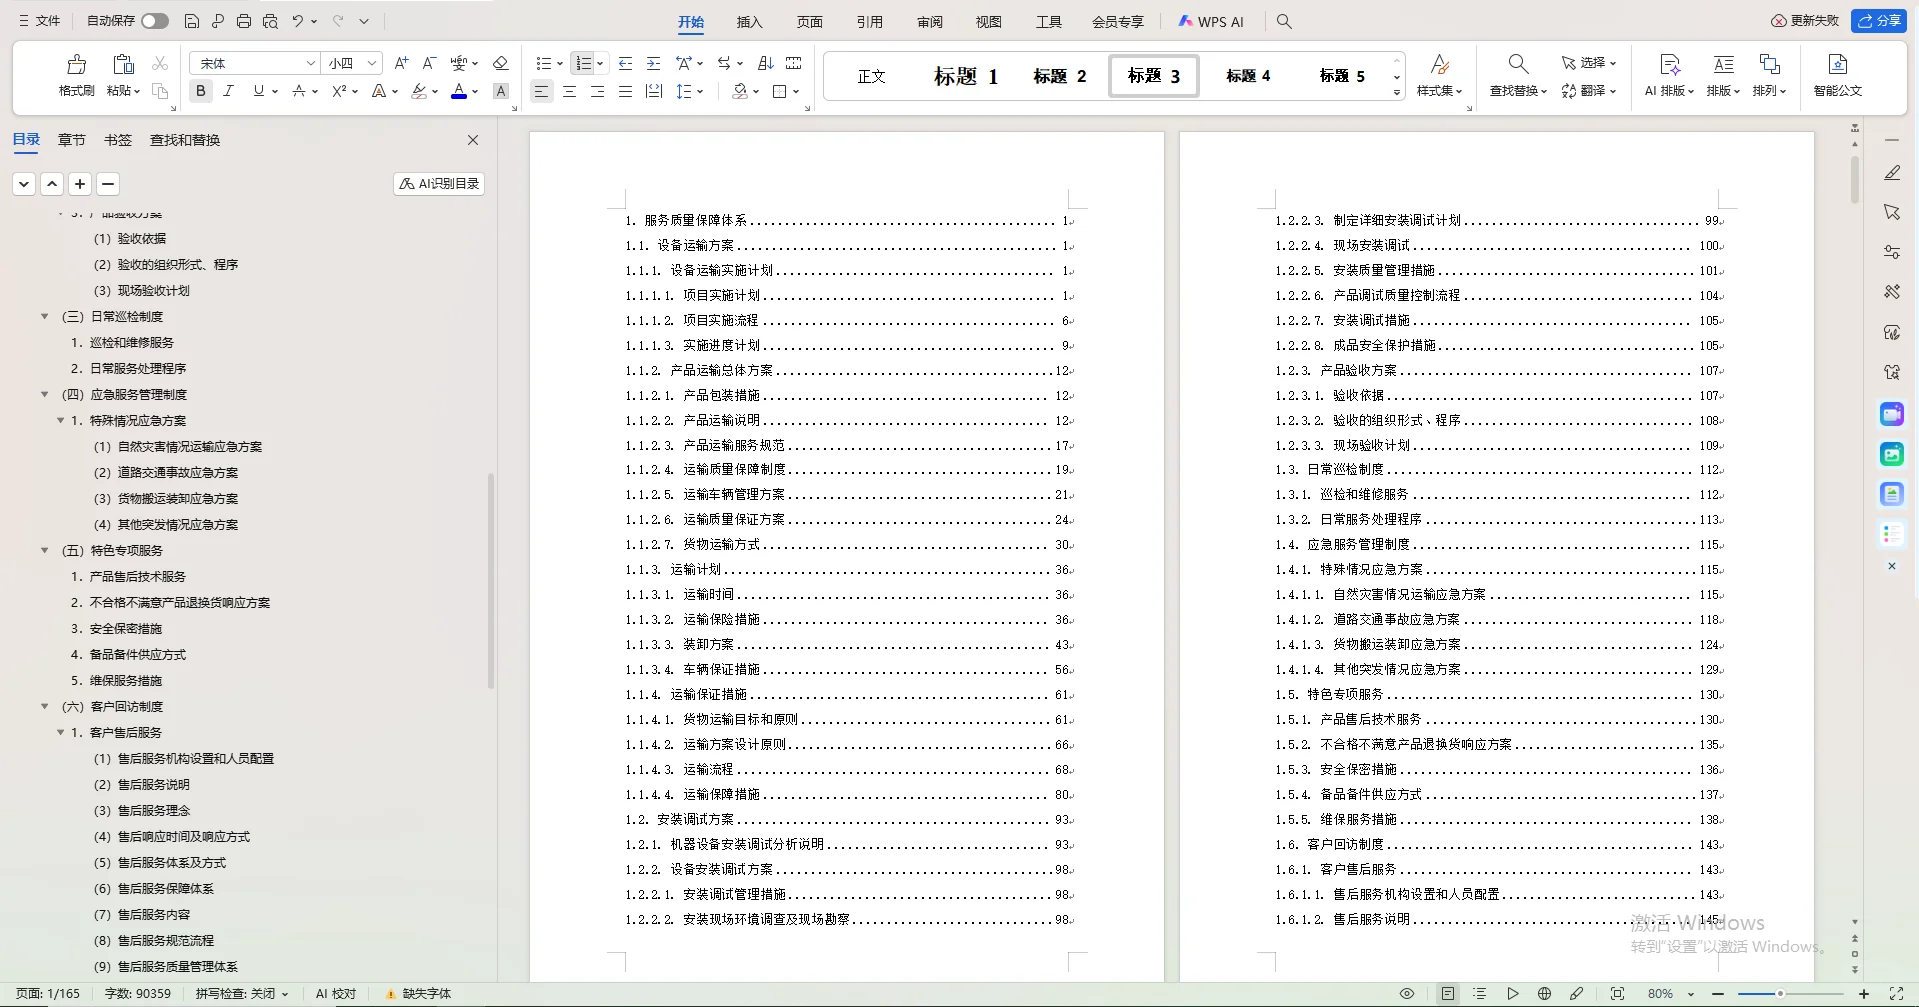Open the 选择 selection dropdown
This screenshot has width=1919, height=1007.
coord(1589,63)
